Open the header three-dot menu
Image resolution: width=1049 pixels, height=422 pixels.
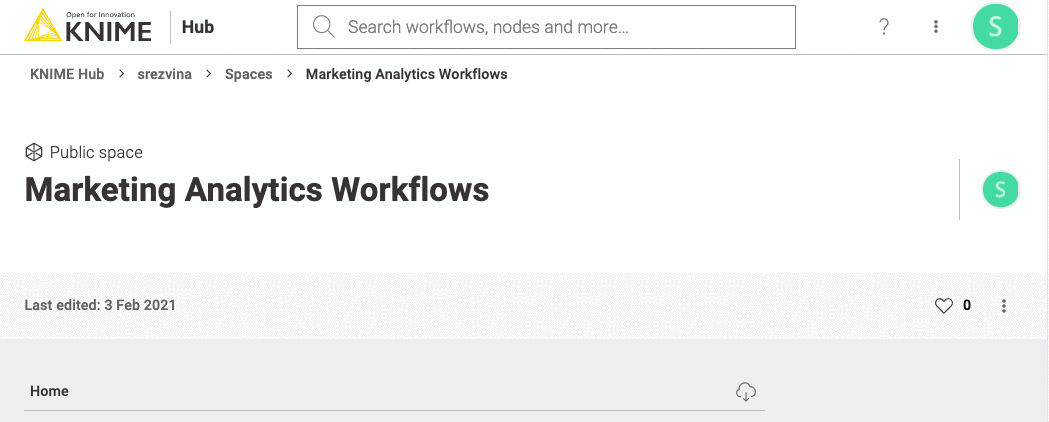[x=935, y=27]
